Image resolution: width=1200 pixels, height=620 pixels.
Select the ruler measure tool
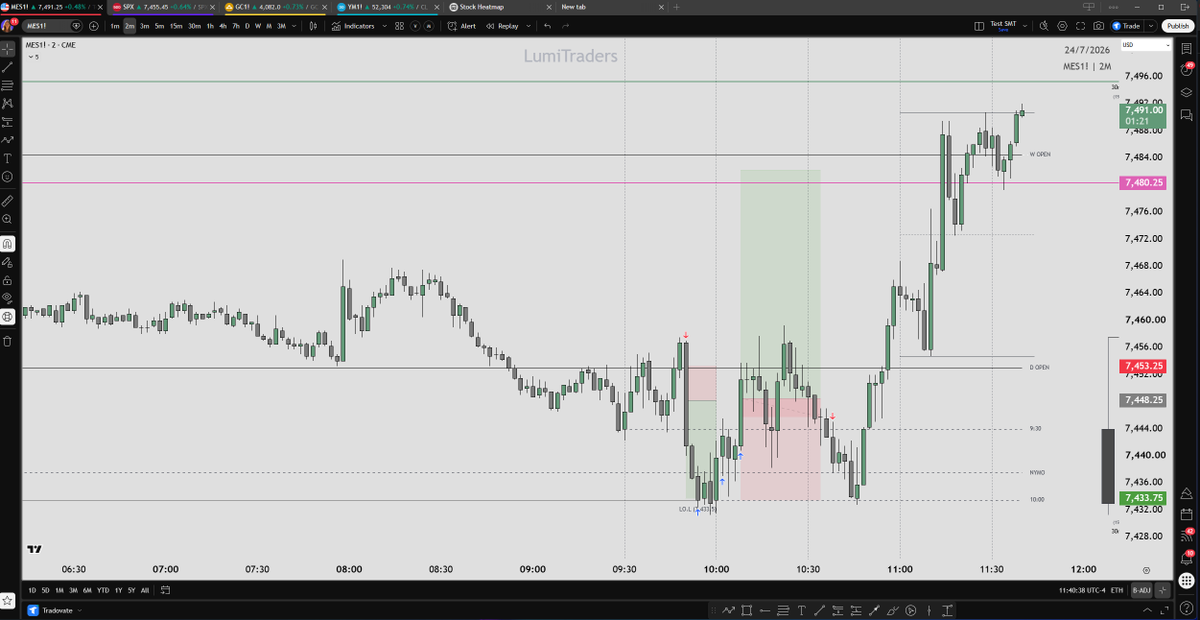coord(7,200)
